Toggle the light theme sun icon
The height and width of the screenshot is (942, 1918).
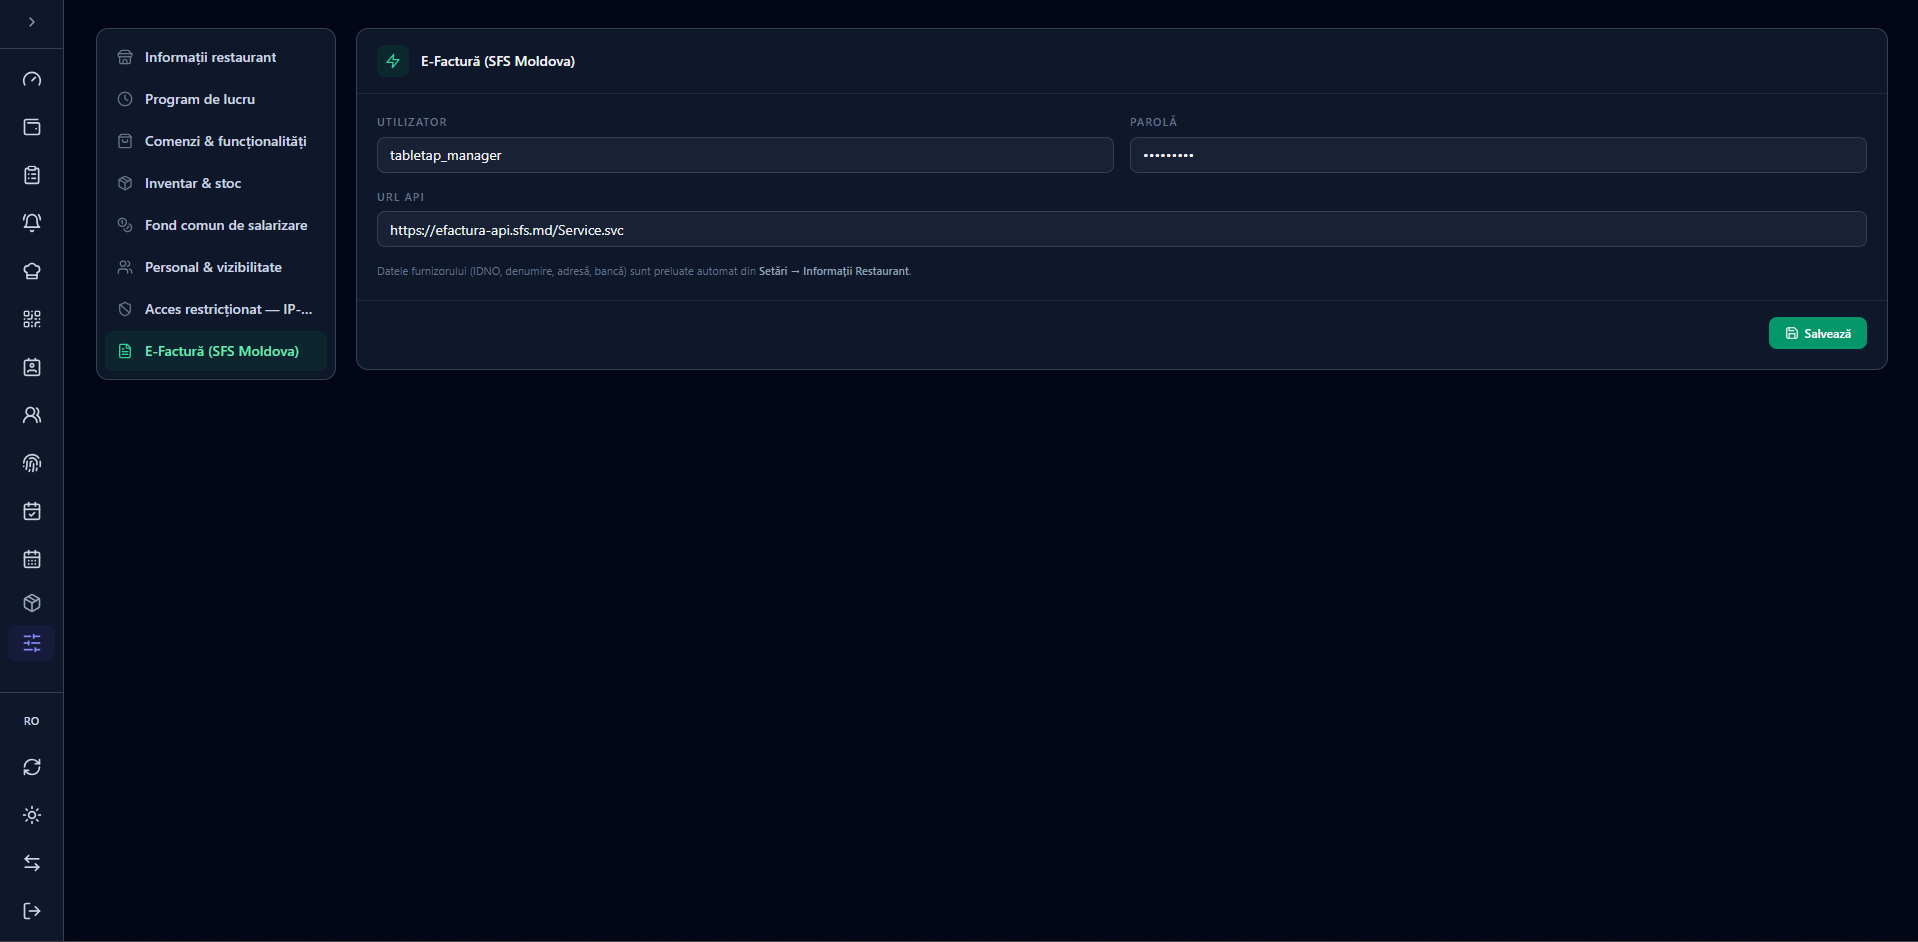(x=32, y=815)
